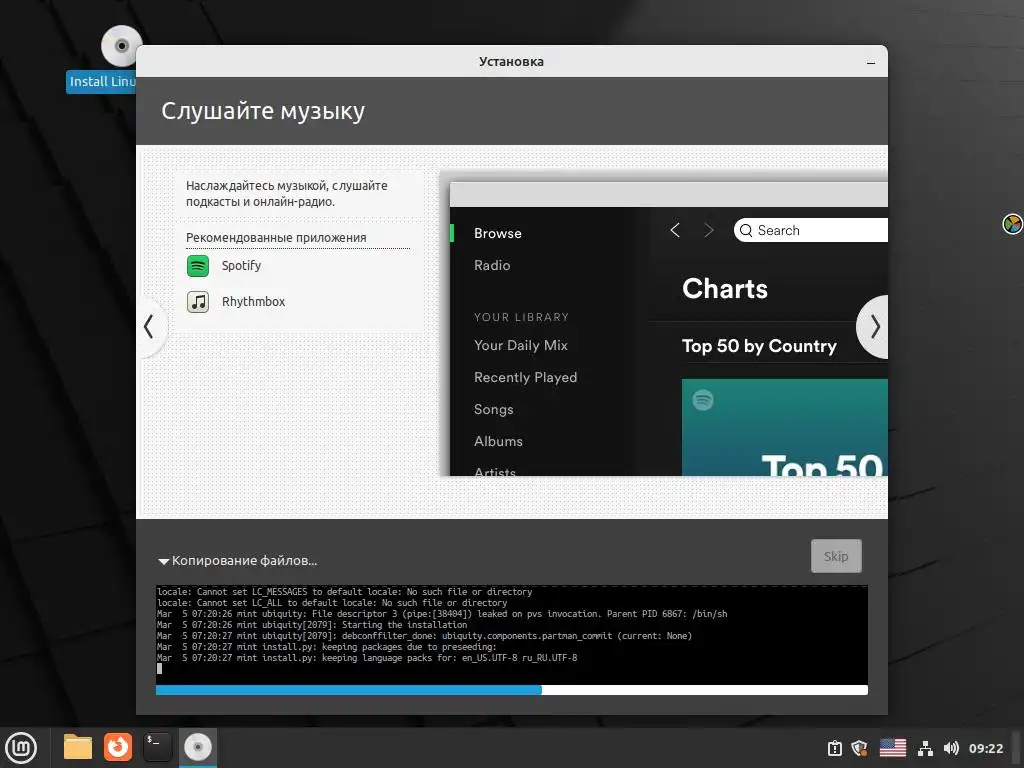Screen dimensions: 1024x768
Task: Open the clock showing 09:22
Action: pyautogui.click(x=985, y=748)
